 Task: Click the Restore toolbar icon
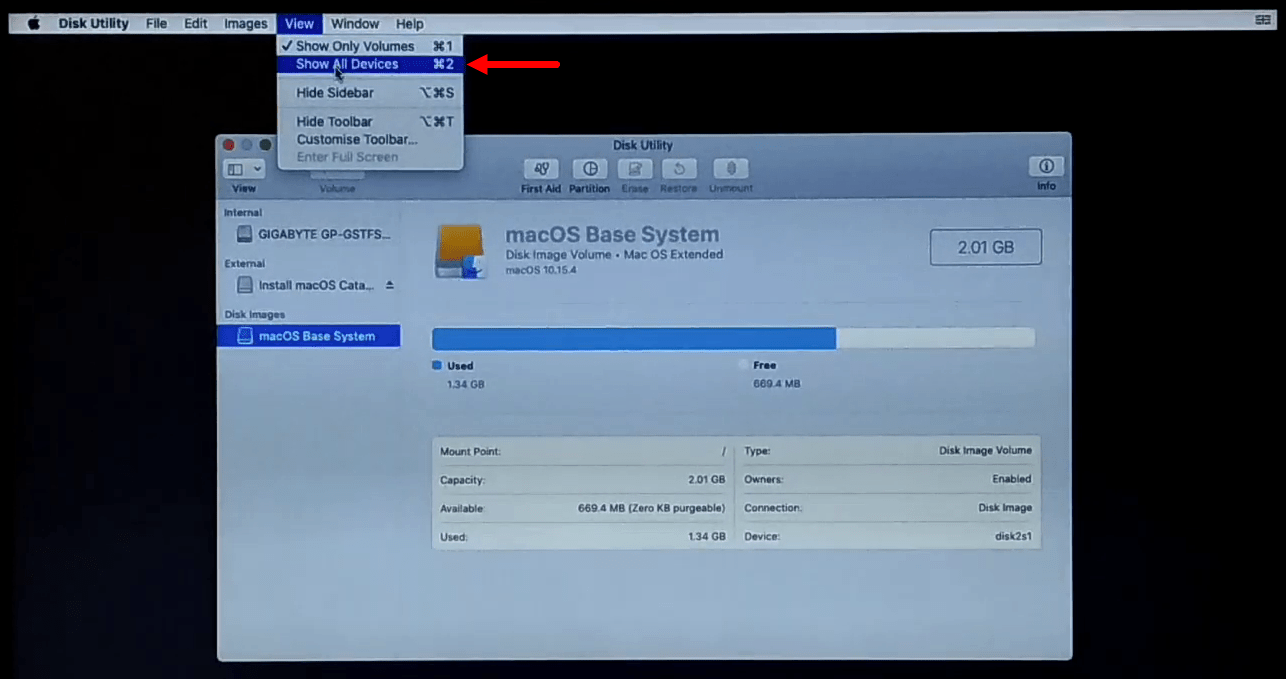679,169
